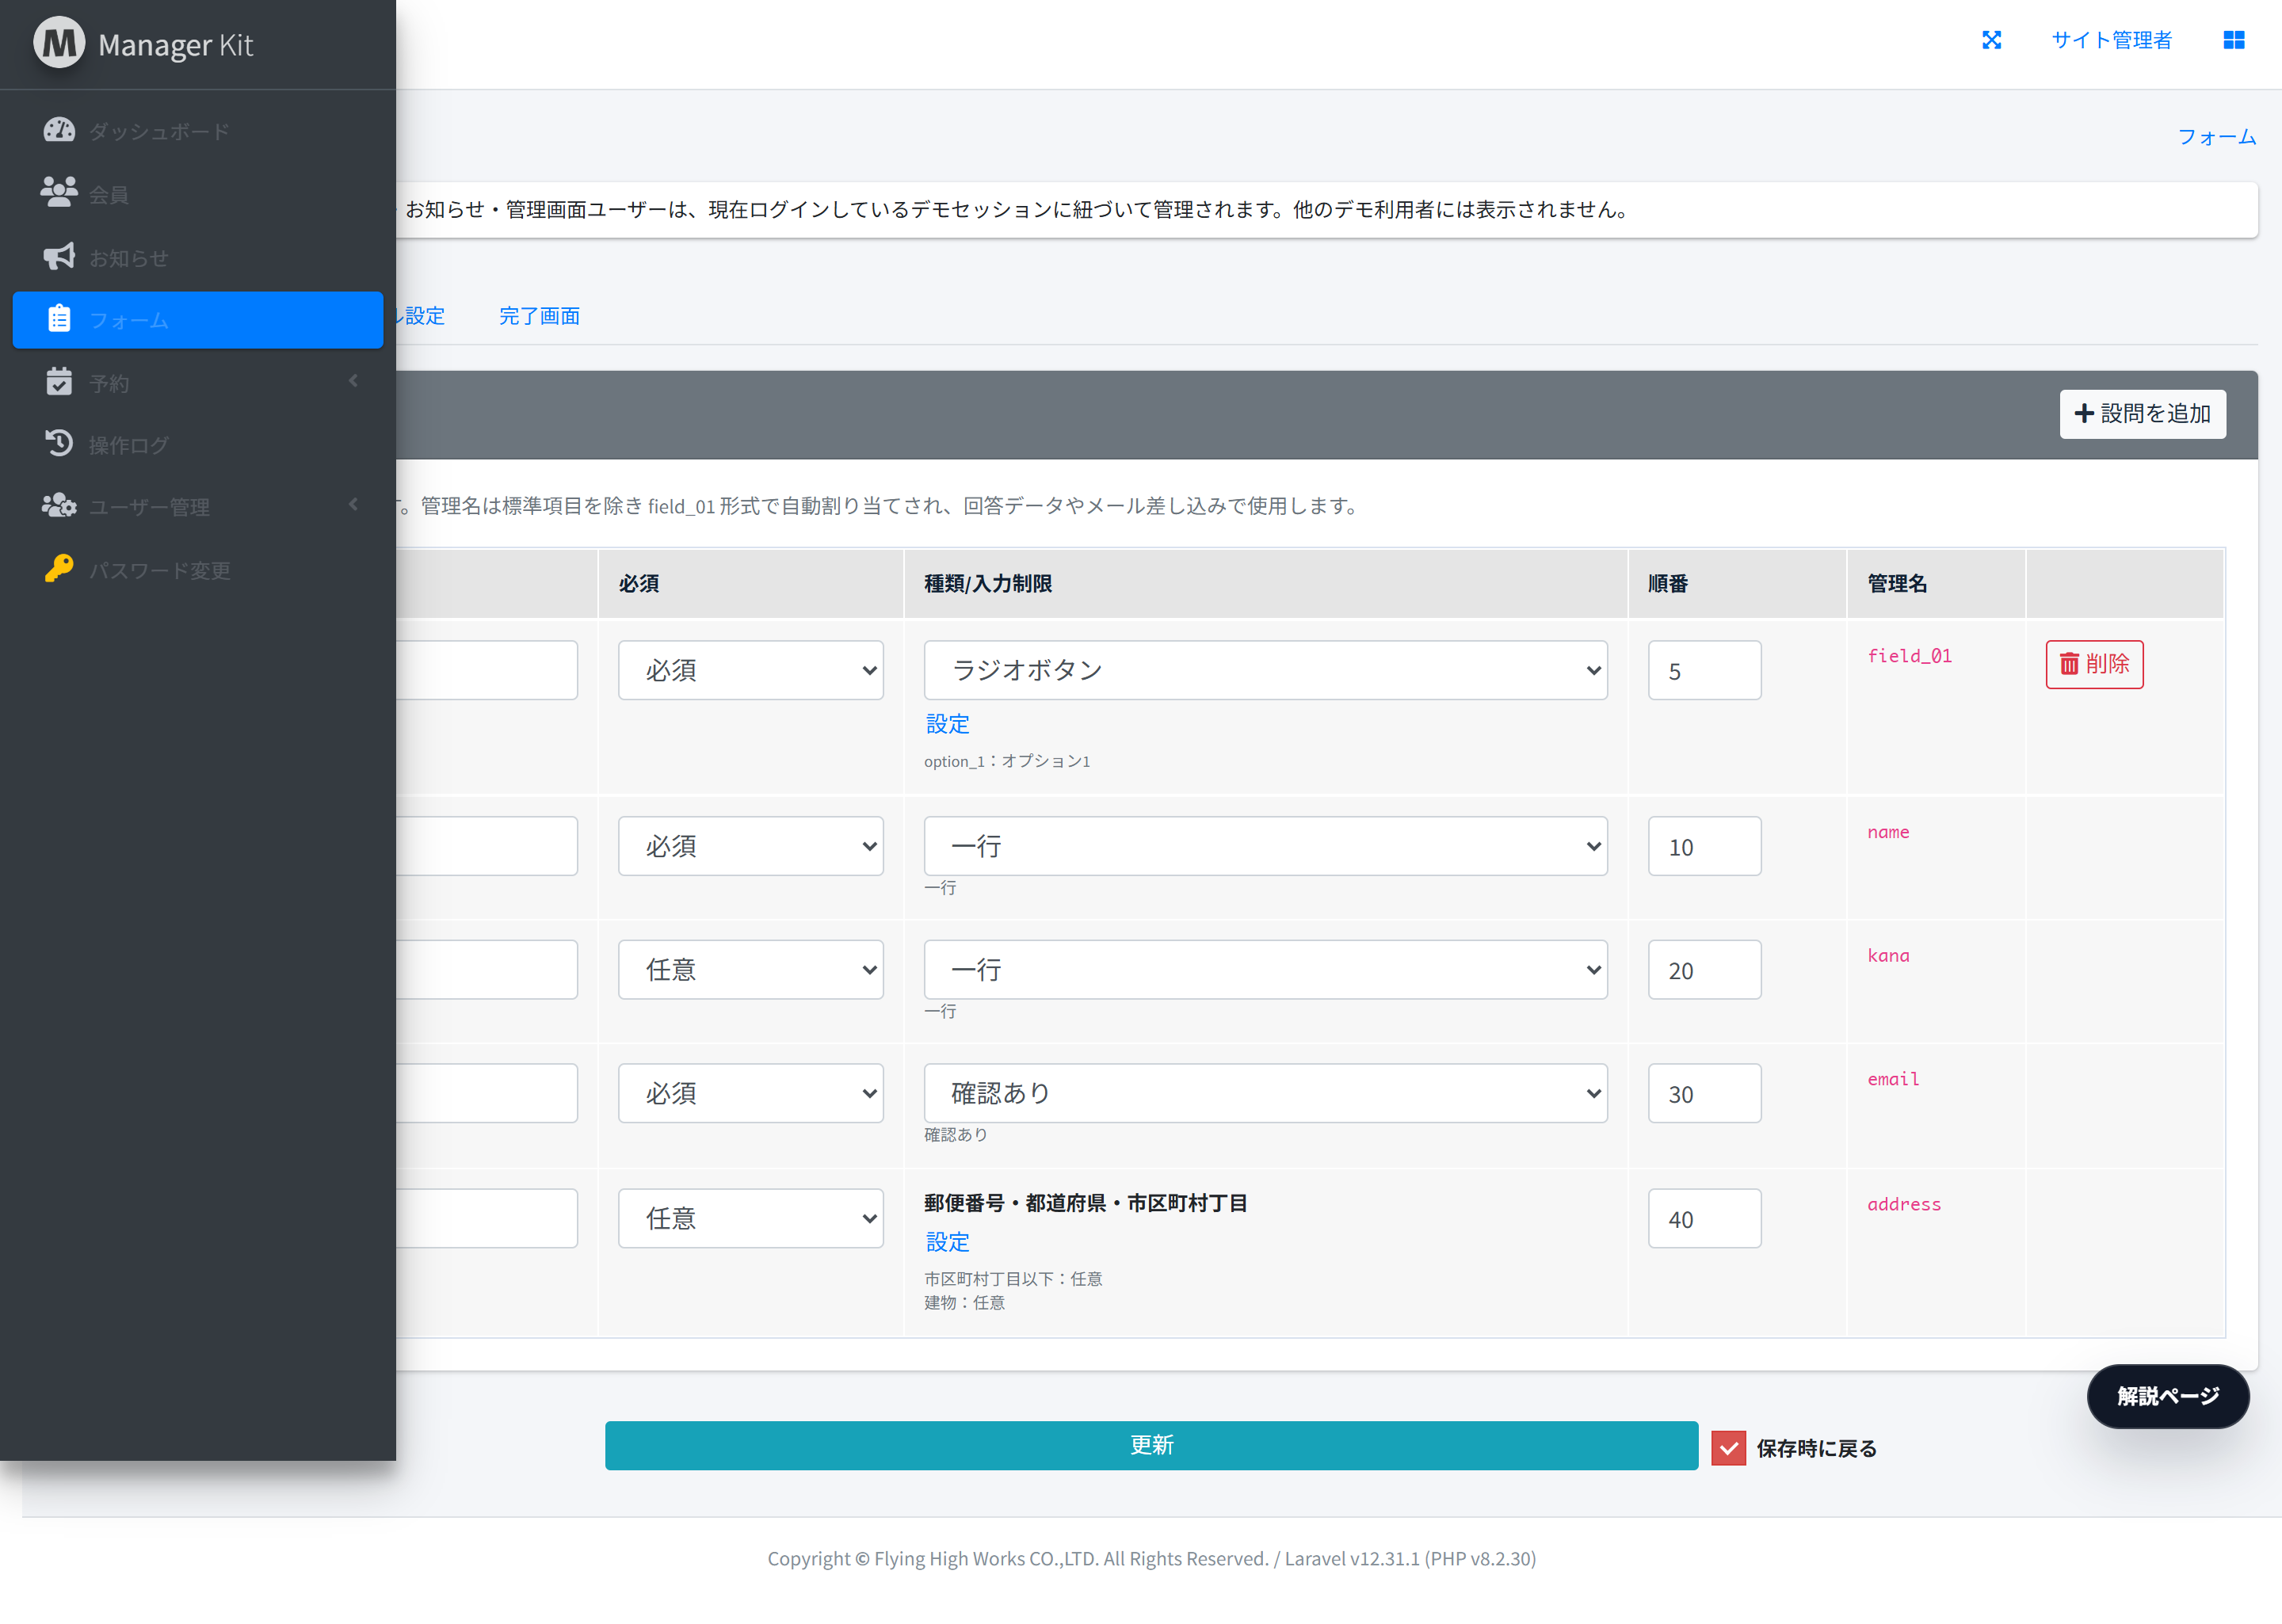This screenshot has width=2282, height=1624.
Task: Toggle the 保存時に戻る checkbox
Action: click(x=1728, y=1448)
